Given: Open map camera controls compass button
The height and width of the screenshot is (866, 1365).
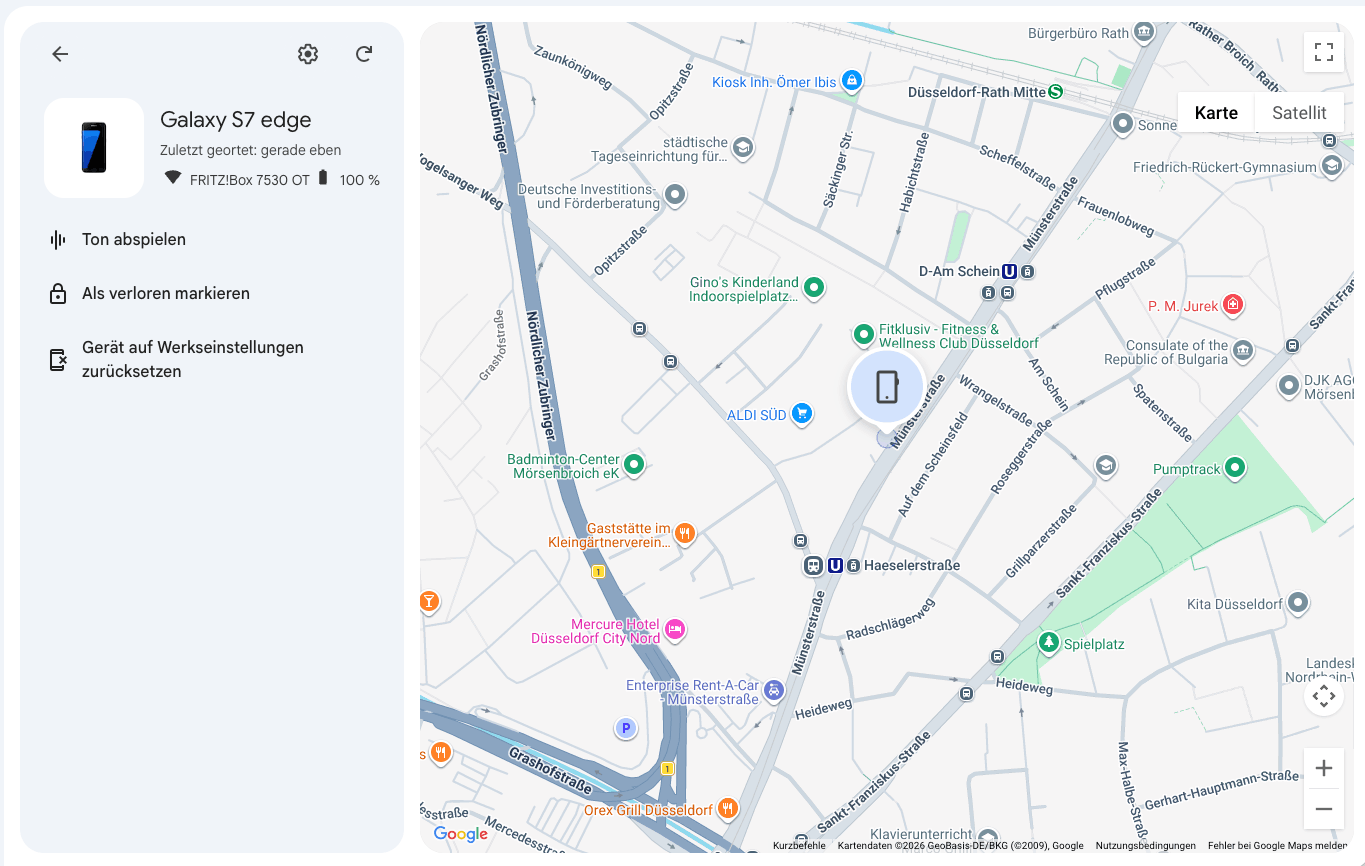Looking at the screenshot, I should (x=1324, y=696).
